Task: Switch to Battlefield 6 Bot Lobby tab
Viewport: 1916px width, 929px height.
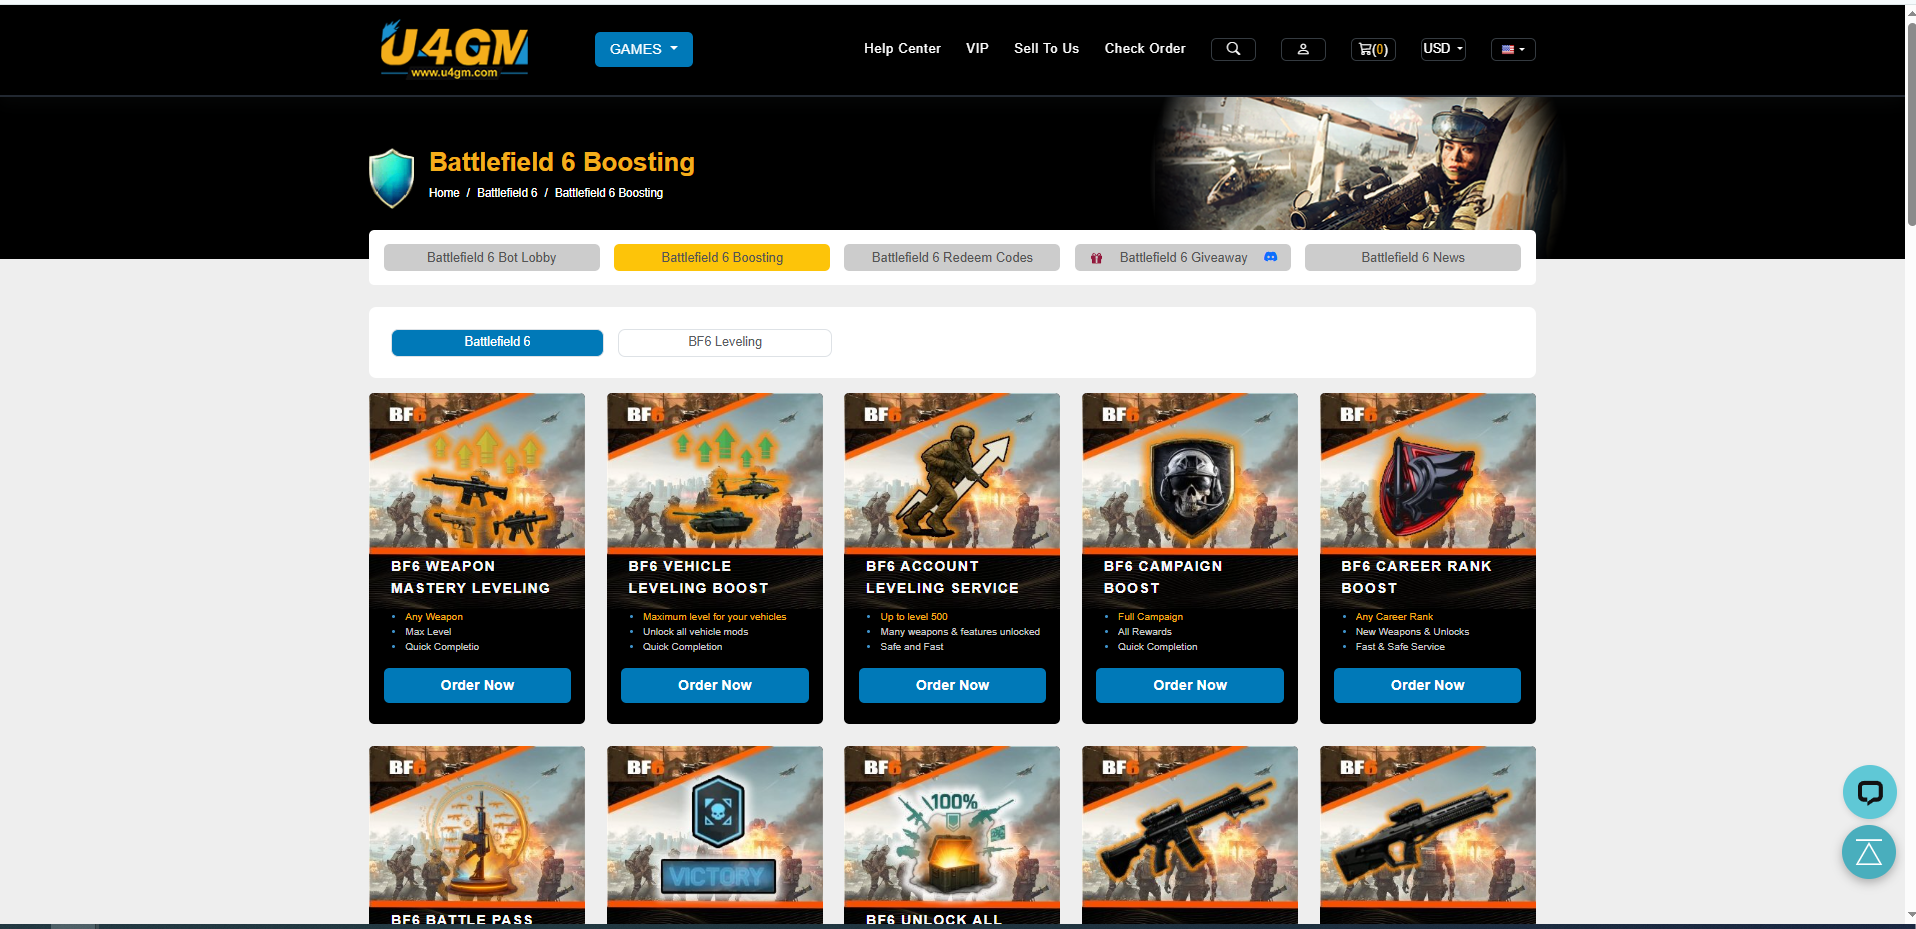Action: pyautogui.click(x=491, y=257)
